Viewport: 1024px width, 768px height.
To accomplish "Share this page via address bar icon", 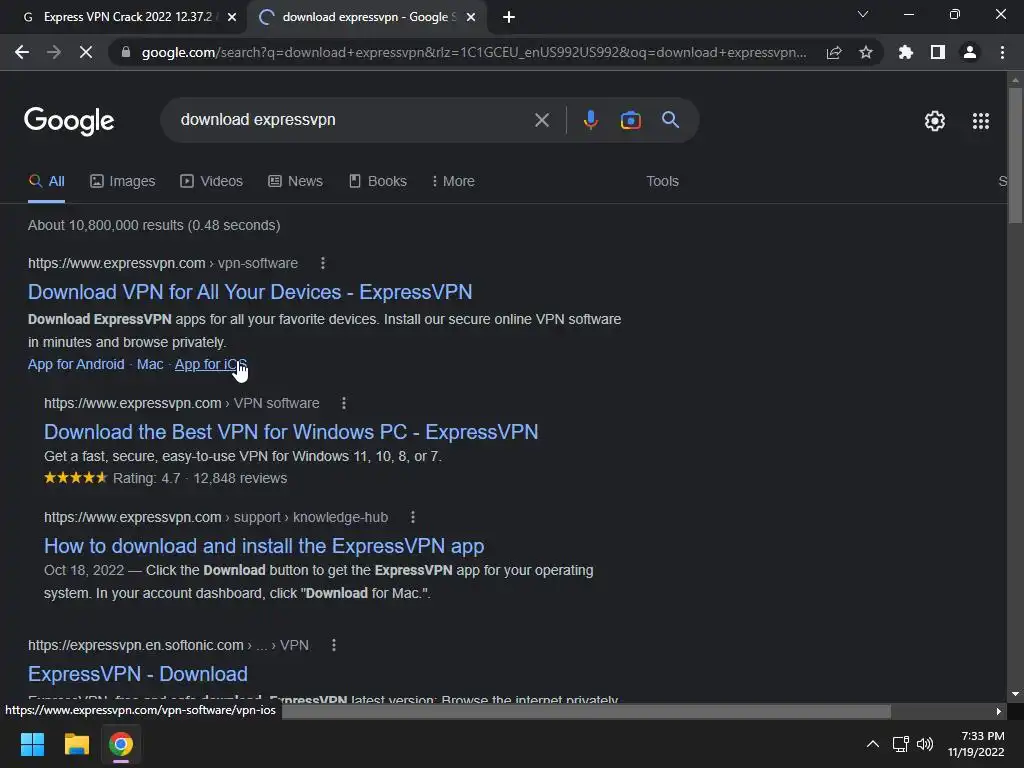I will [834, 52].
